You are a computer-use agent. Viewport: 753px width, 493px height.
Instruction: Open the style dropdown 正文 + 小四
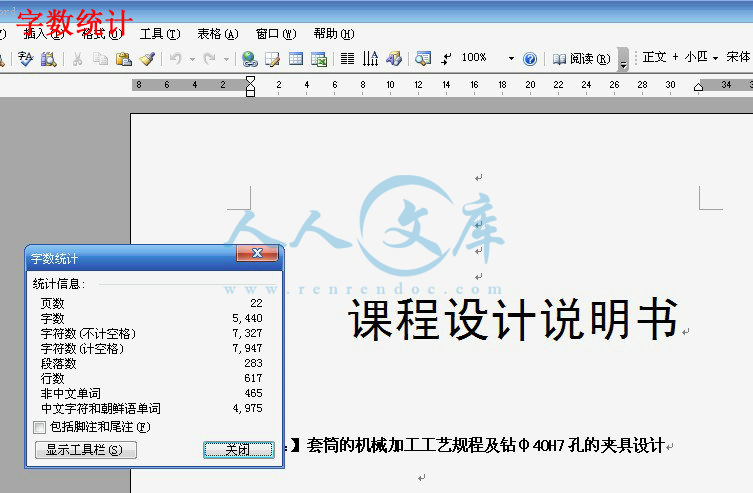coord(715,58)
